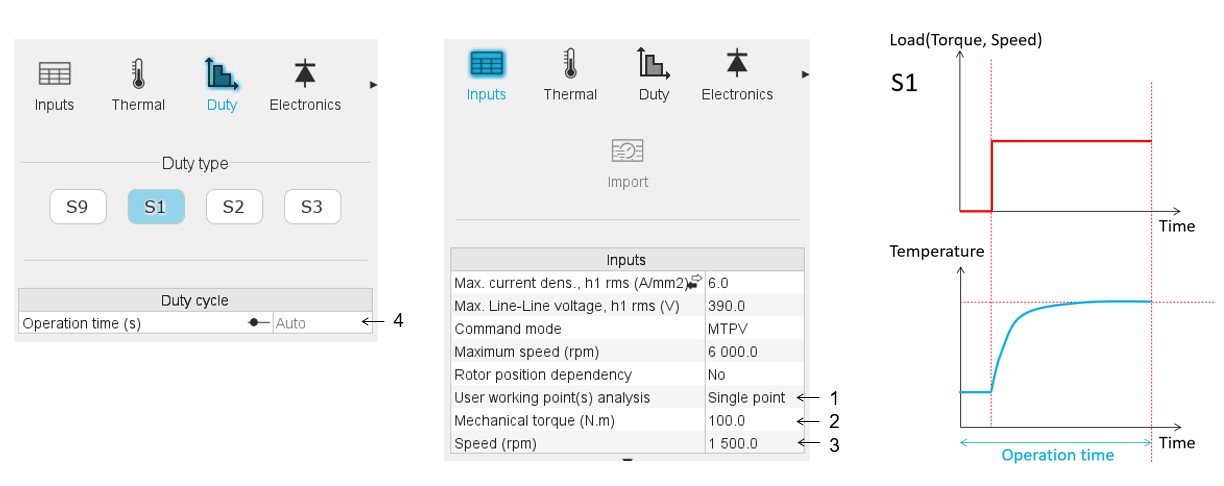Select the S3 duty type
The height and width of the screenshot is (486, 1224).
pos(312,207)
